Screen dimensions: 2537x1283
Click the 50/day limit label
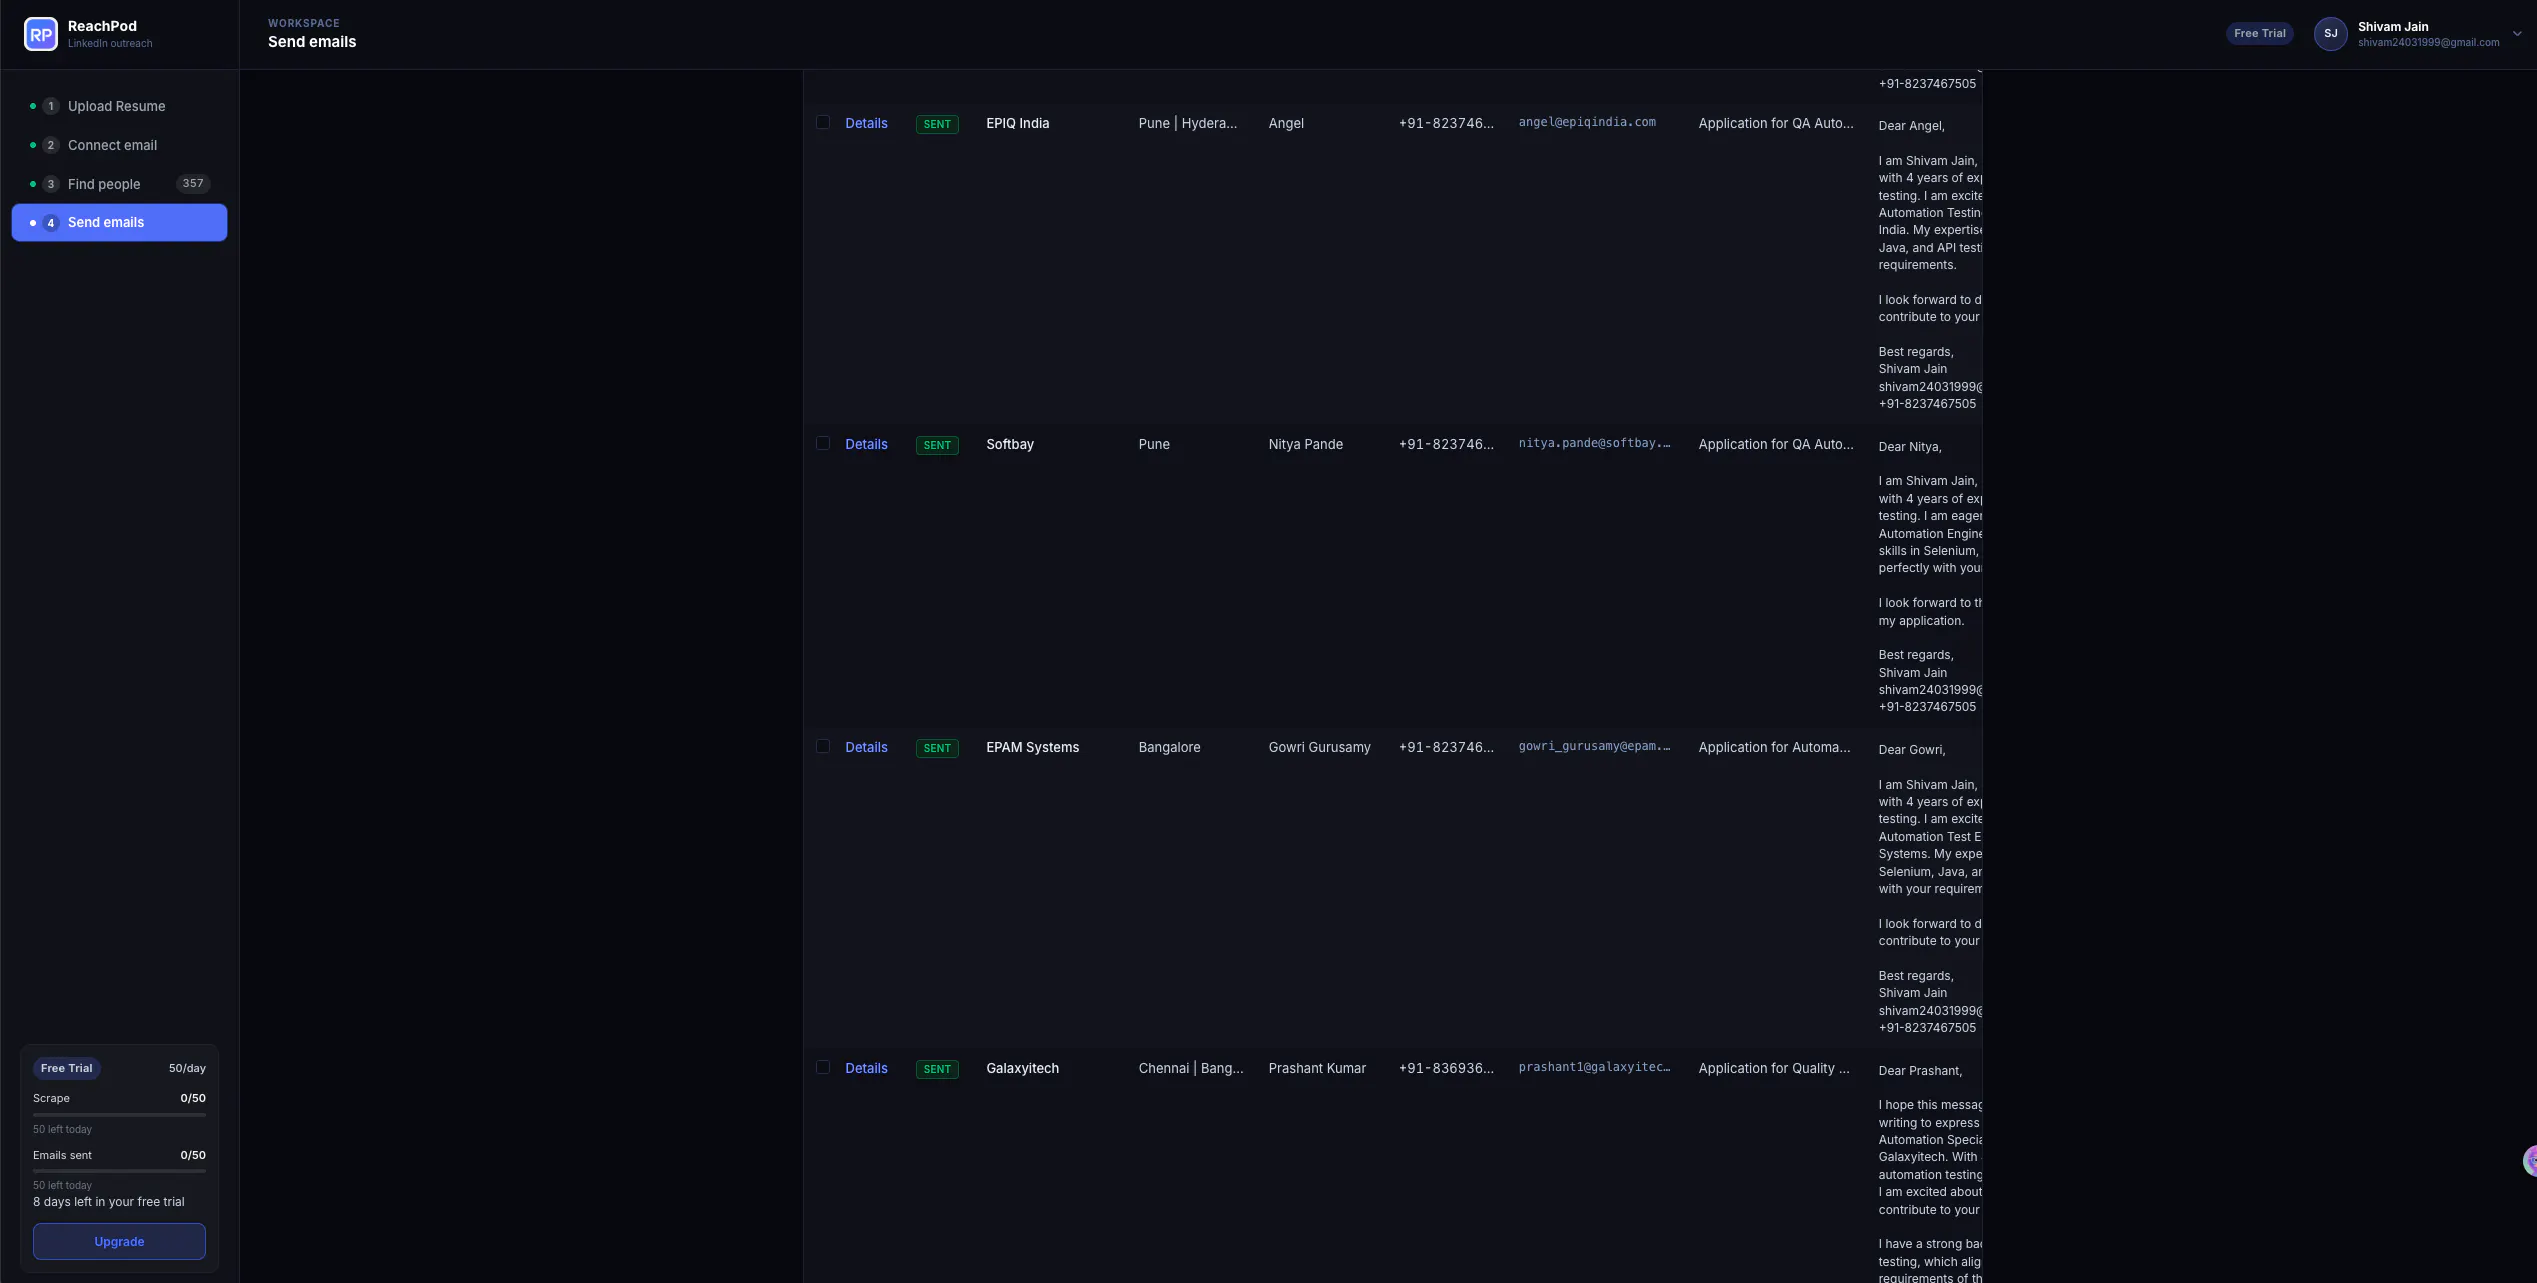(x=187, y=1069)
